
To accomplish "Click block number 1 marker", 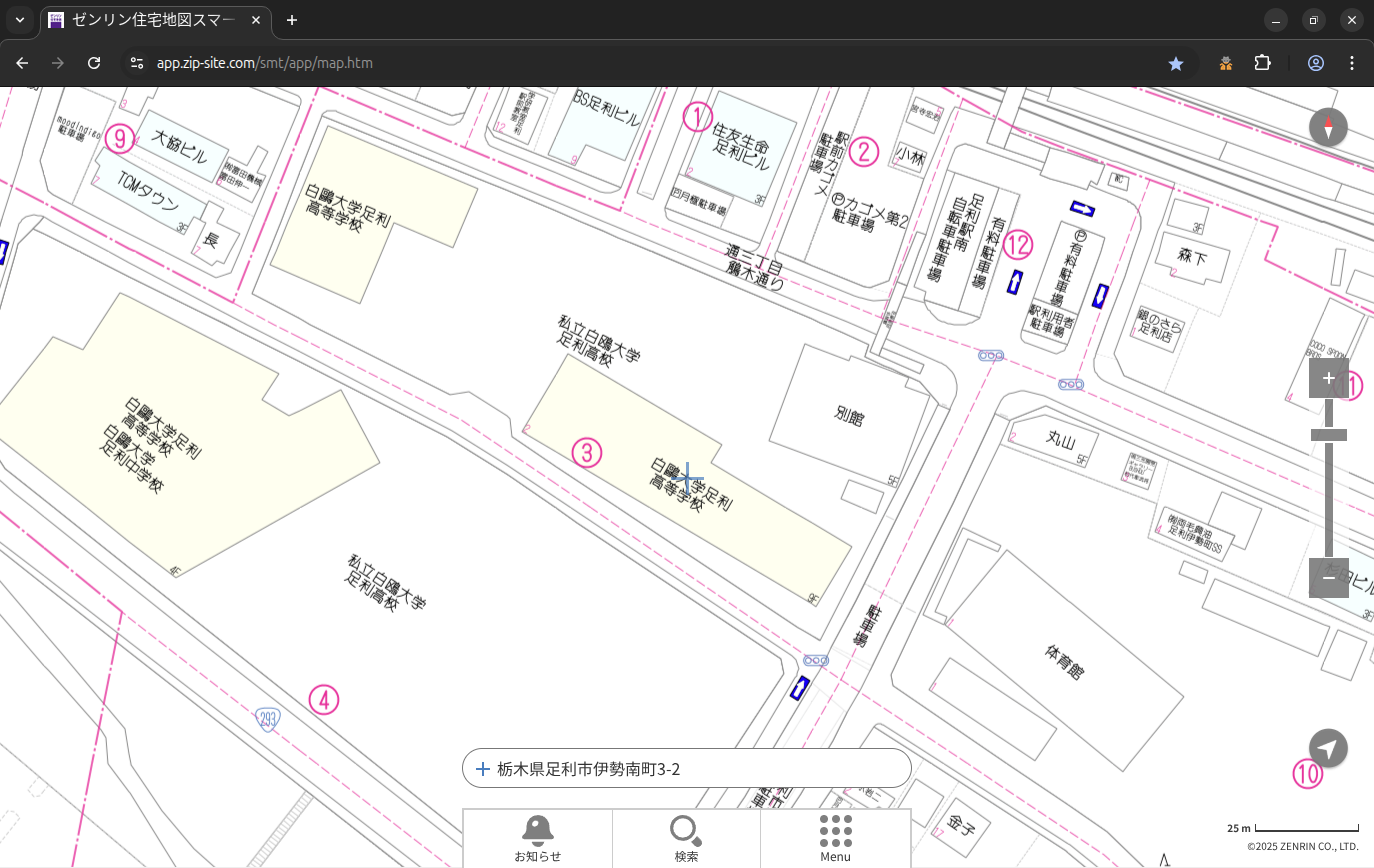I will pos(698,117).
